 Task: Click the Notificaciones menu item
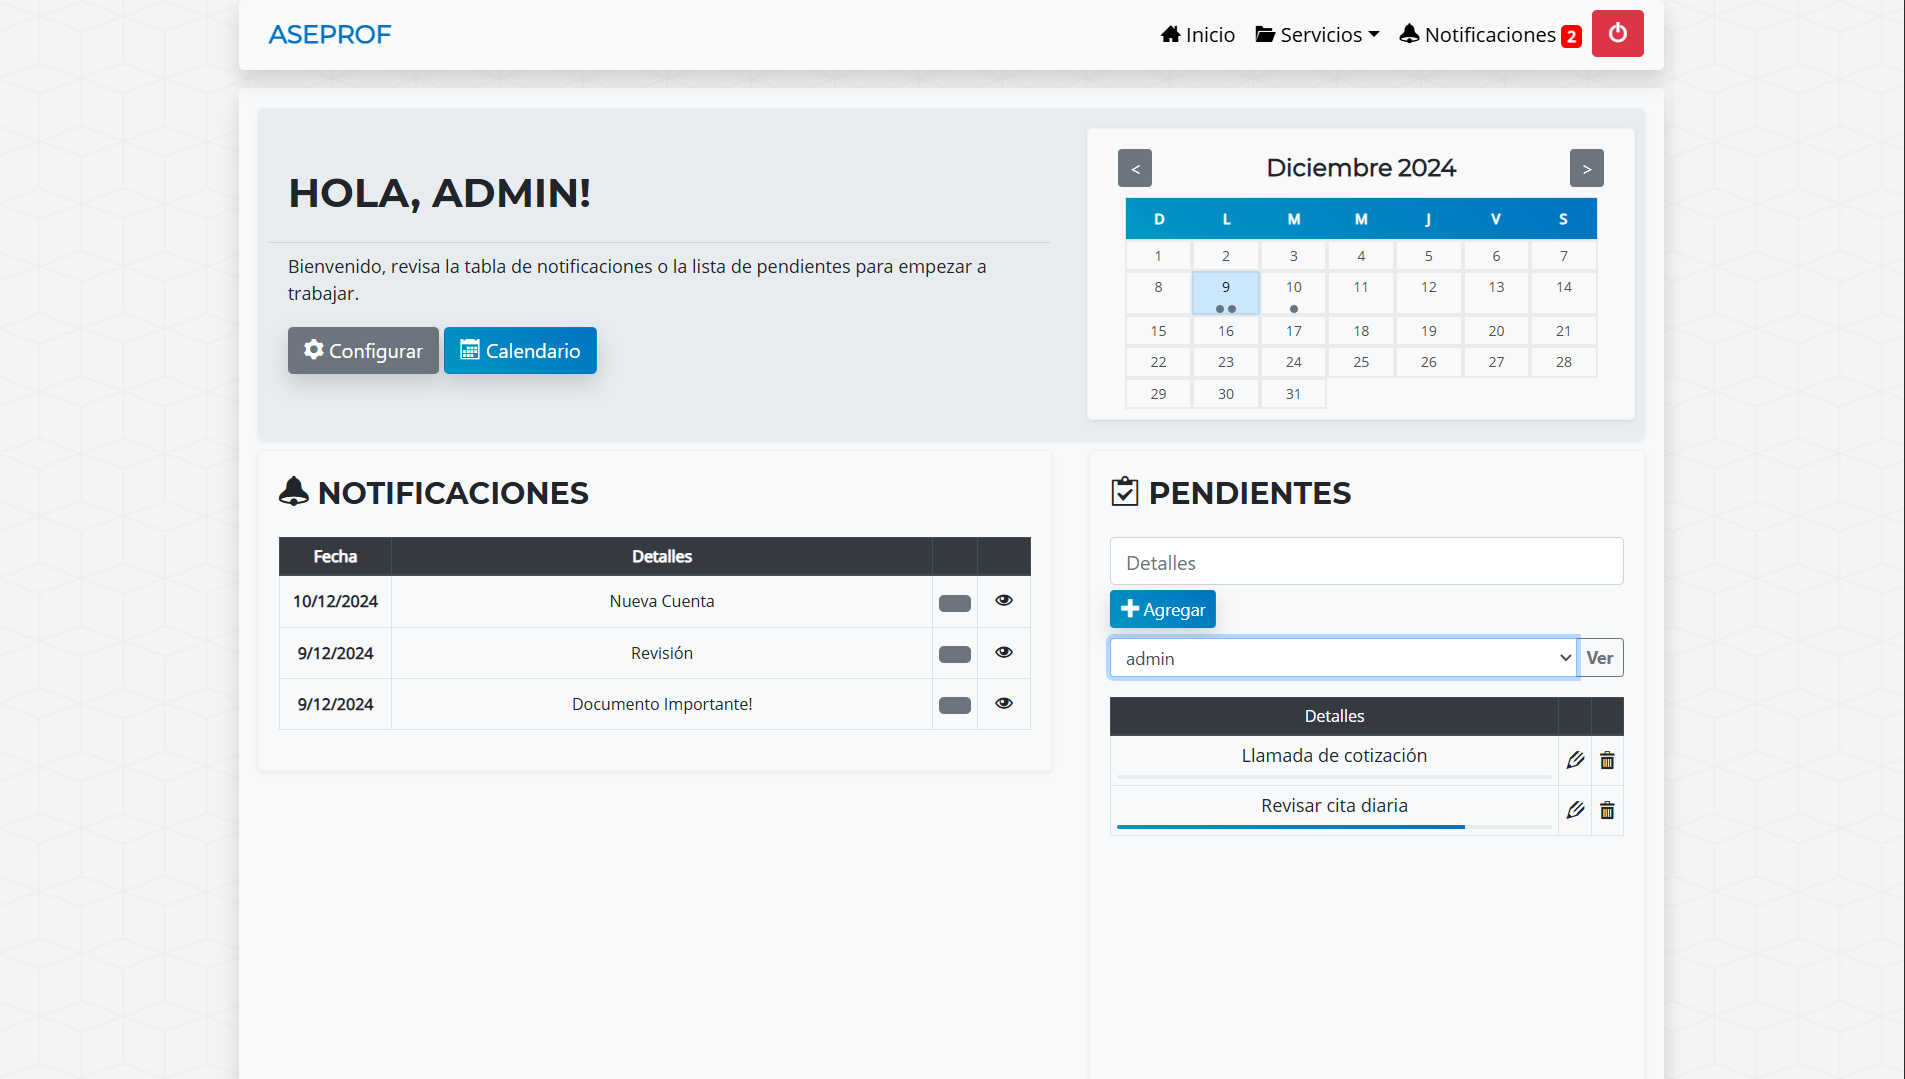coord(1489,33)
